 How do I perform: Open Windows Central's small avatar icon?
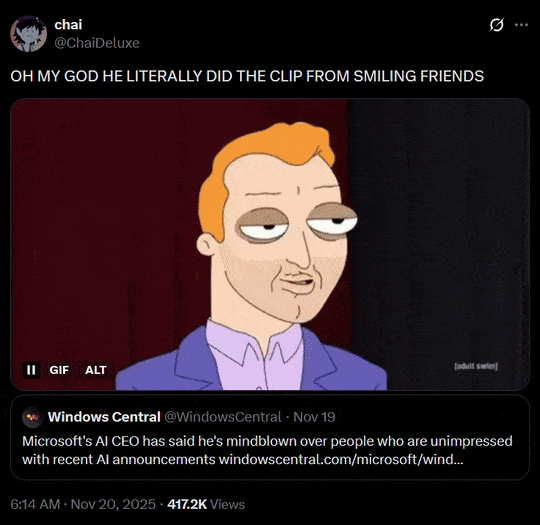33,417
